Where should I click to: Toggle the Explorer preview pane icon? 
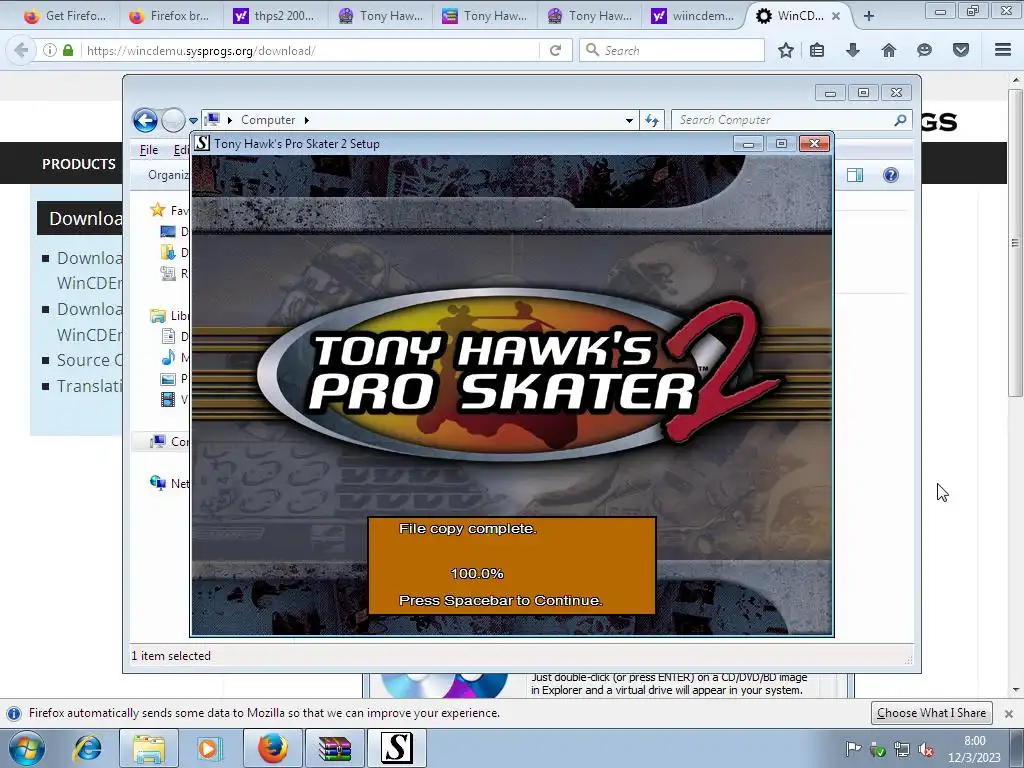[855, 175]
